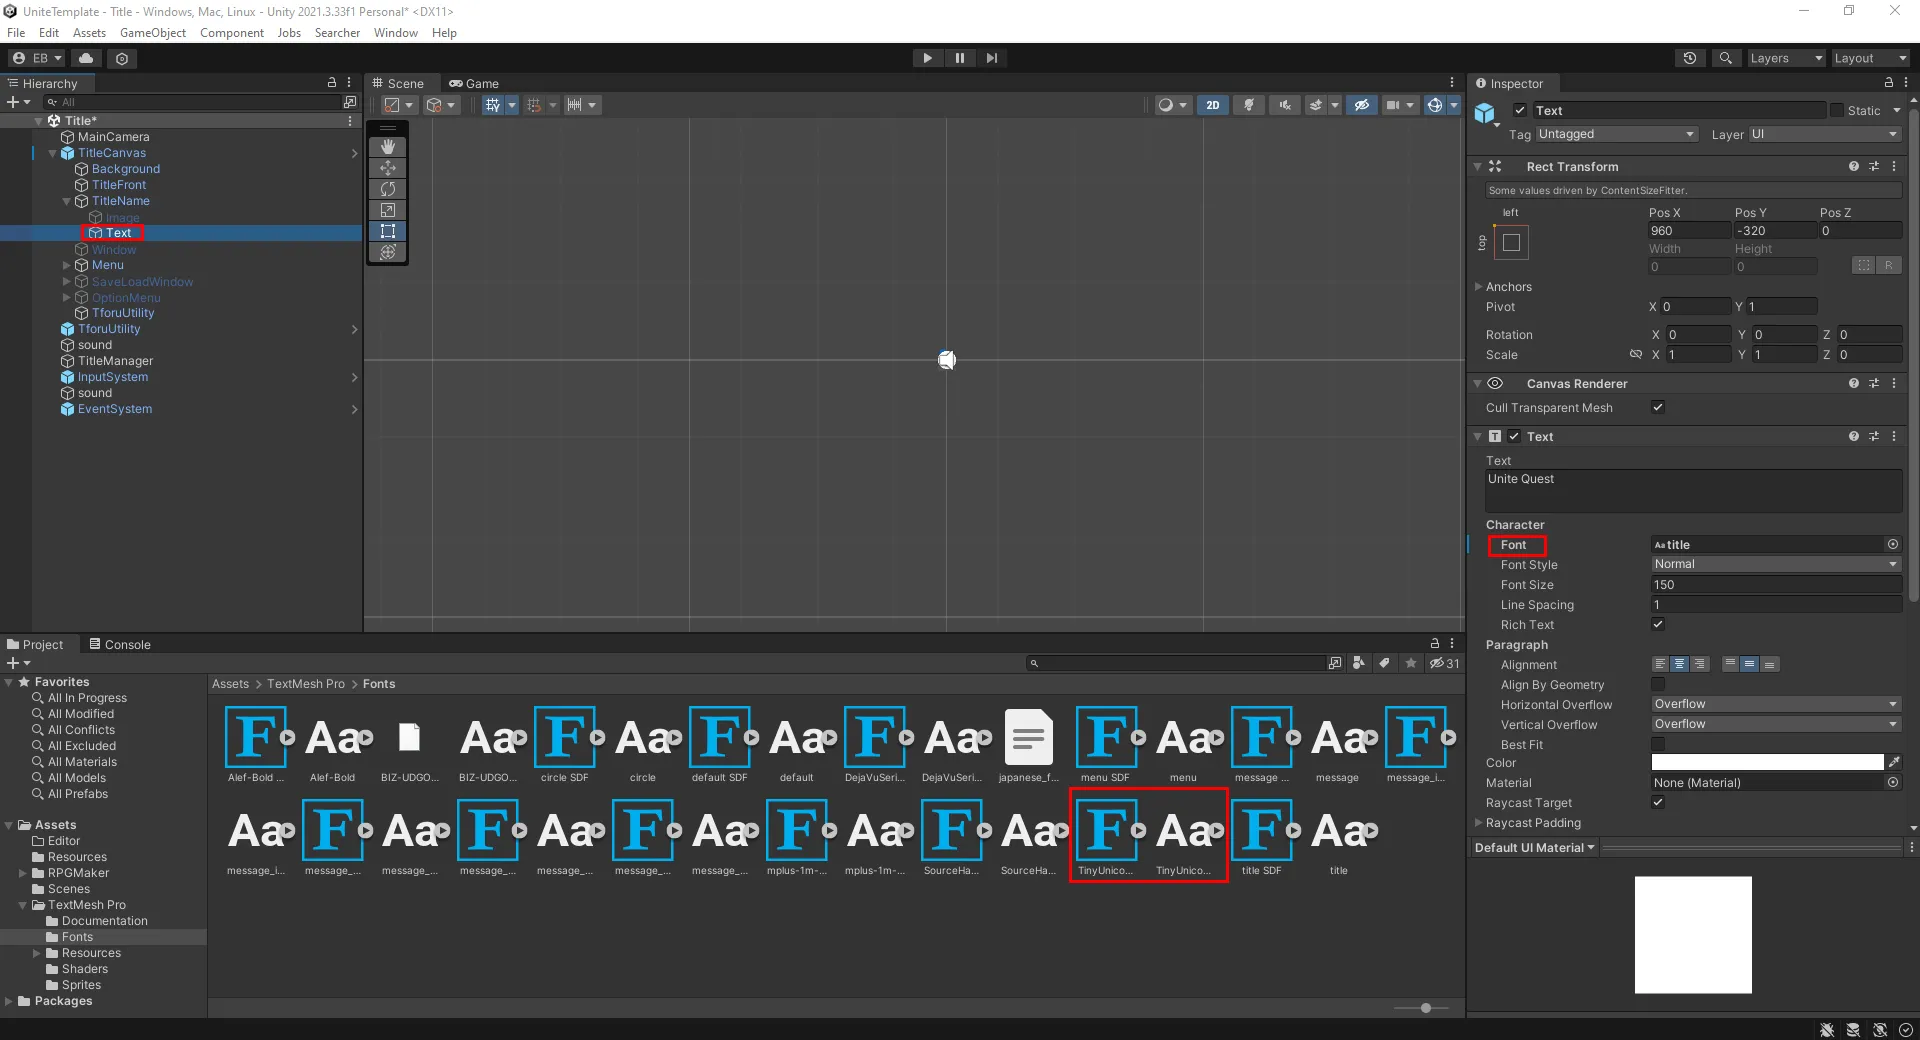Open the Unity cloud services icon
The width and height of the screenshot is (1920, 1040).
(x=86, y=58)
